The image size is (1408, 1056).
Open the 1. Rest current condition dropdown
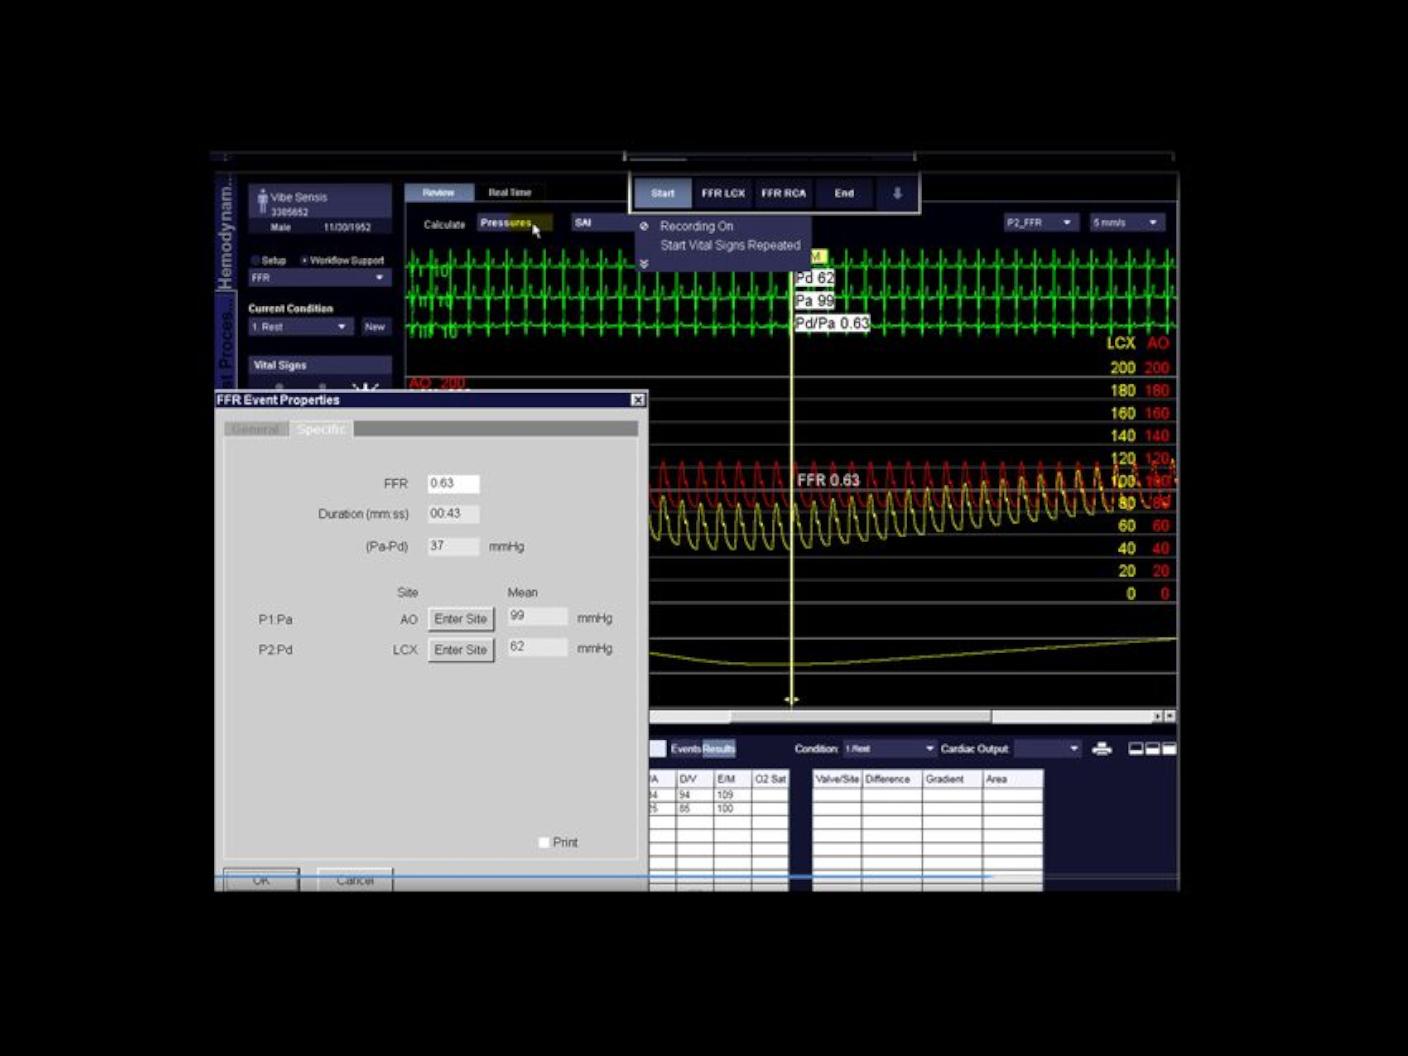(x=300, y=327)
